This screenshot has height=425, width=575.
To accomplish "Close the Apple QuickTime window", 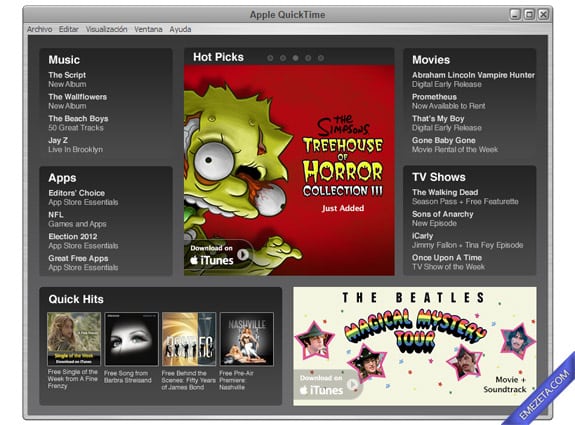I will tap(543, 14).
